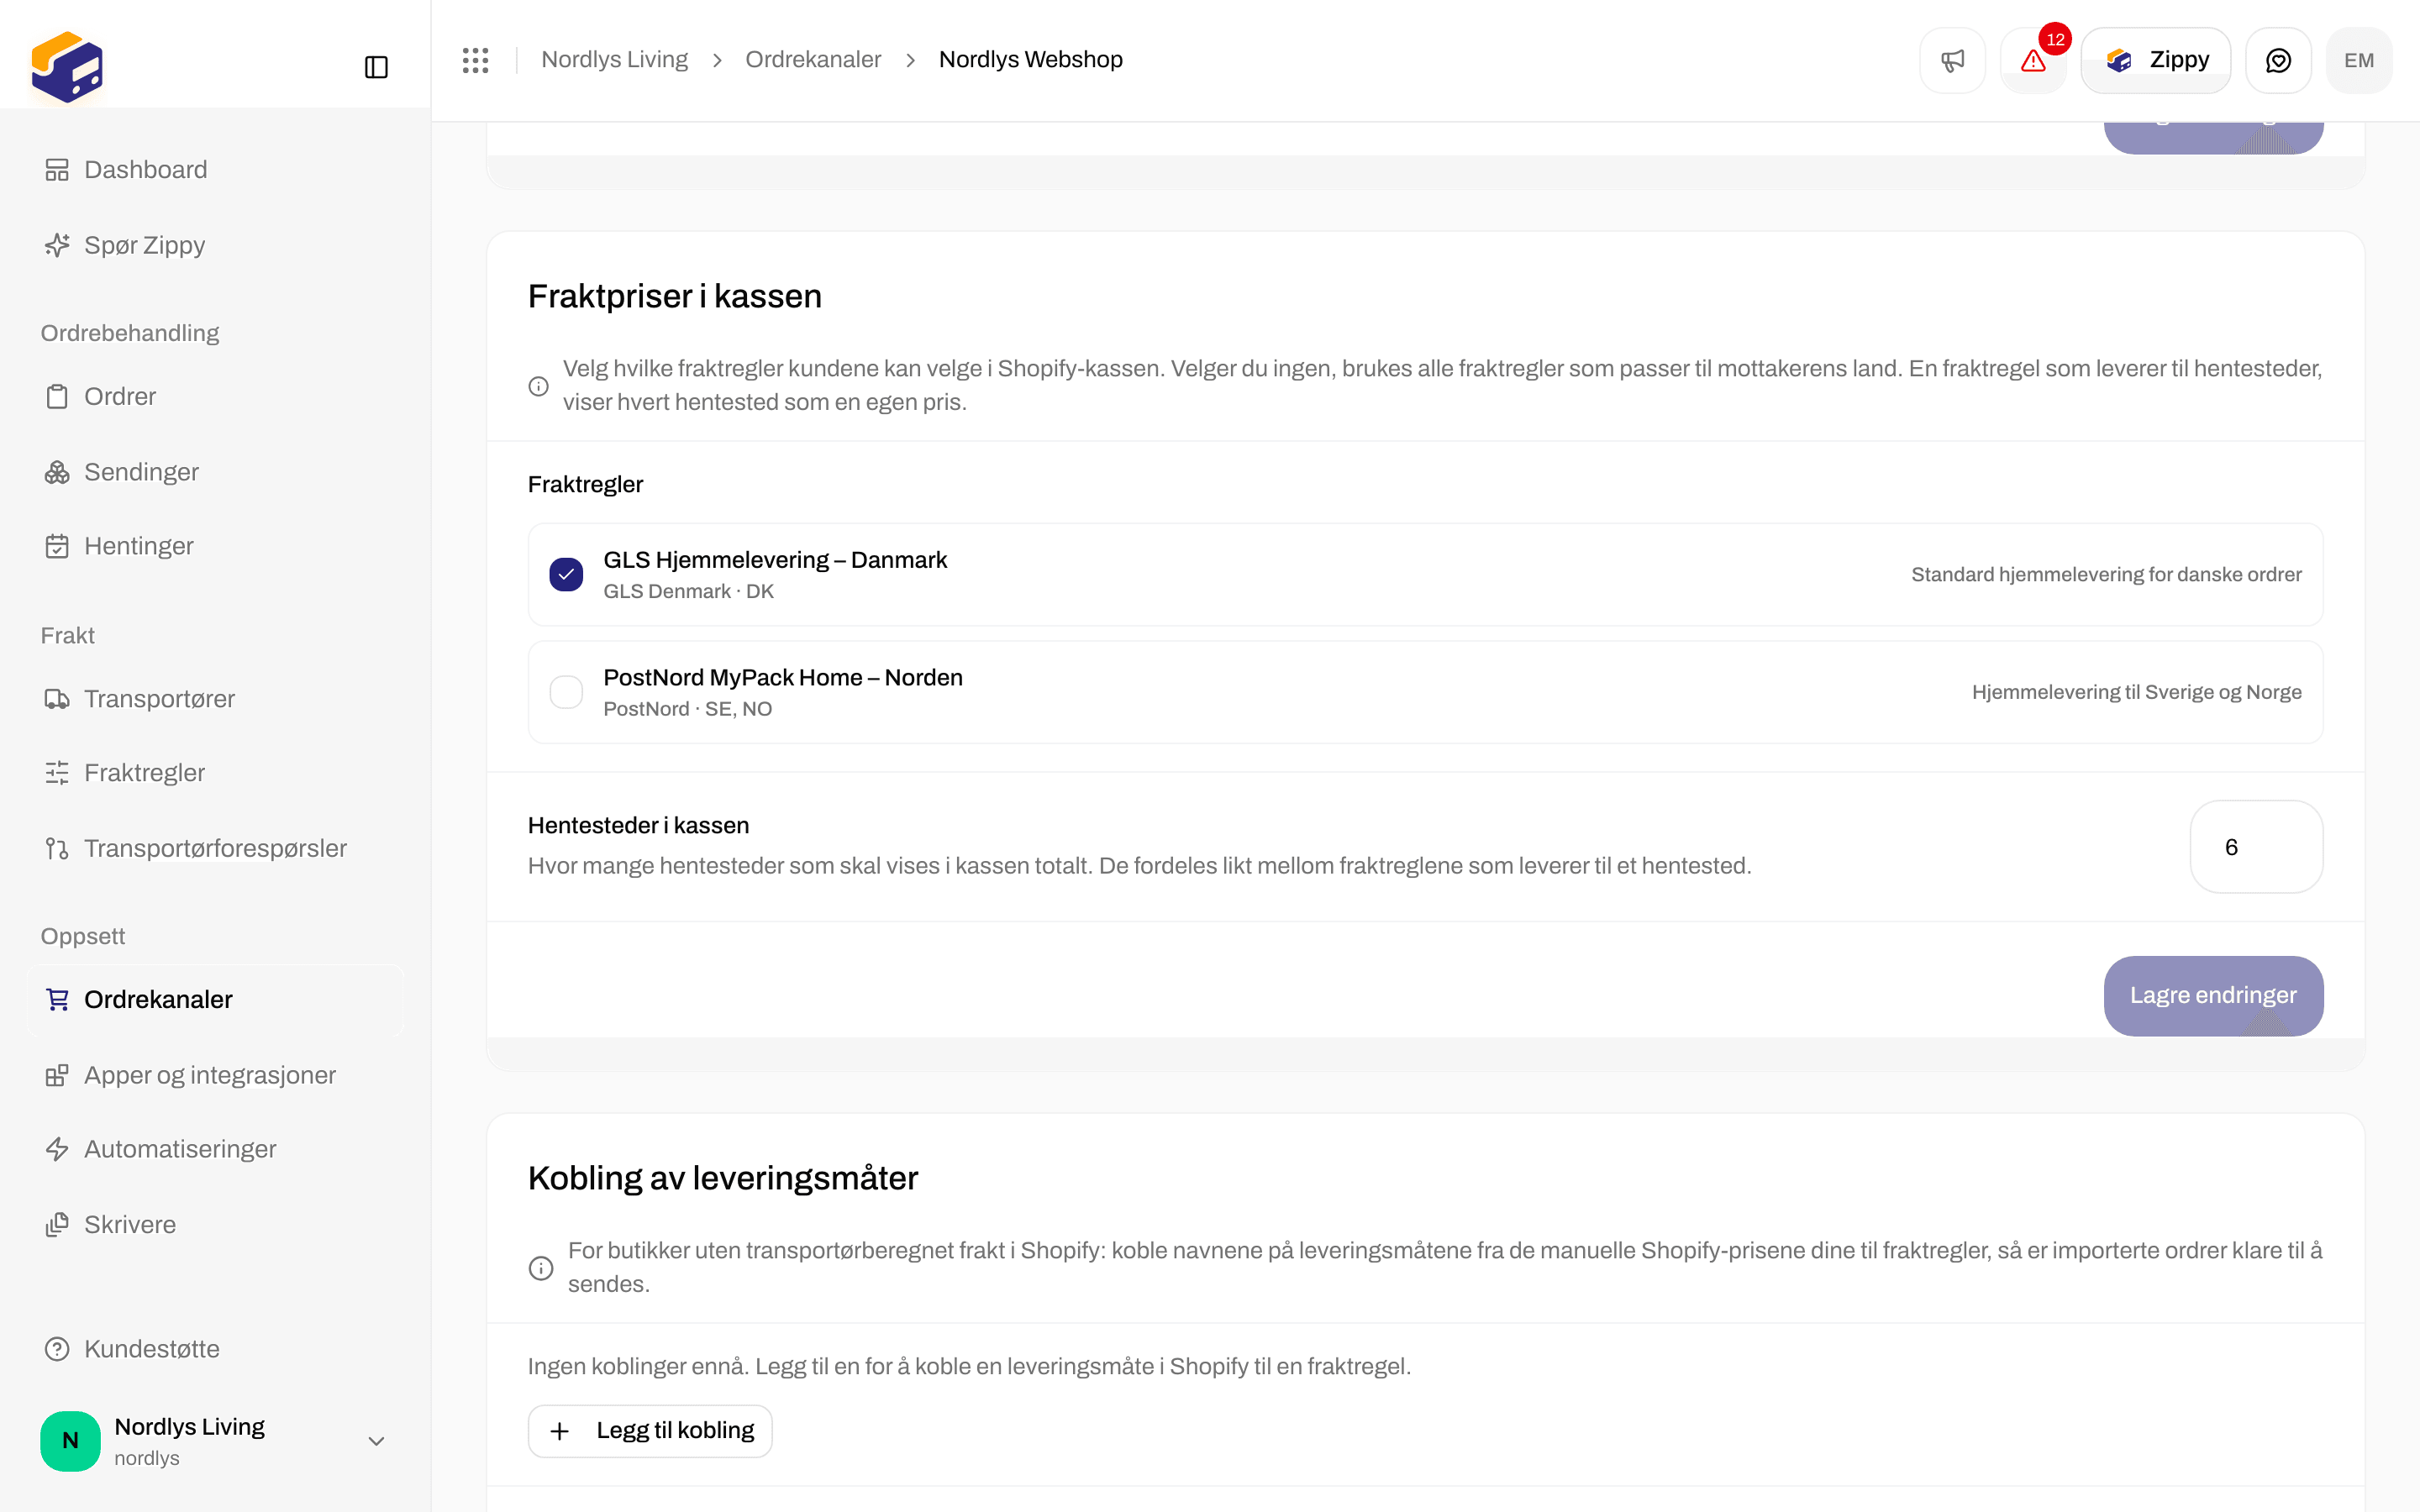Viewport: 2420px width, 1512px height.
Task: Go to Dashboard in the sidebar
Action: tap(216, 170)
